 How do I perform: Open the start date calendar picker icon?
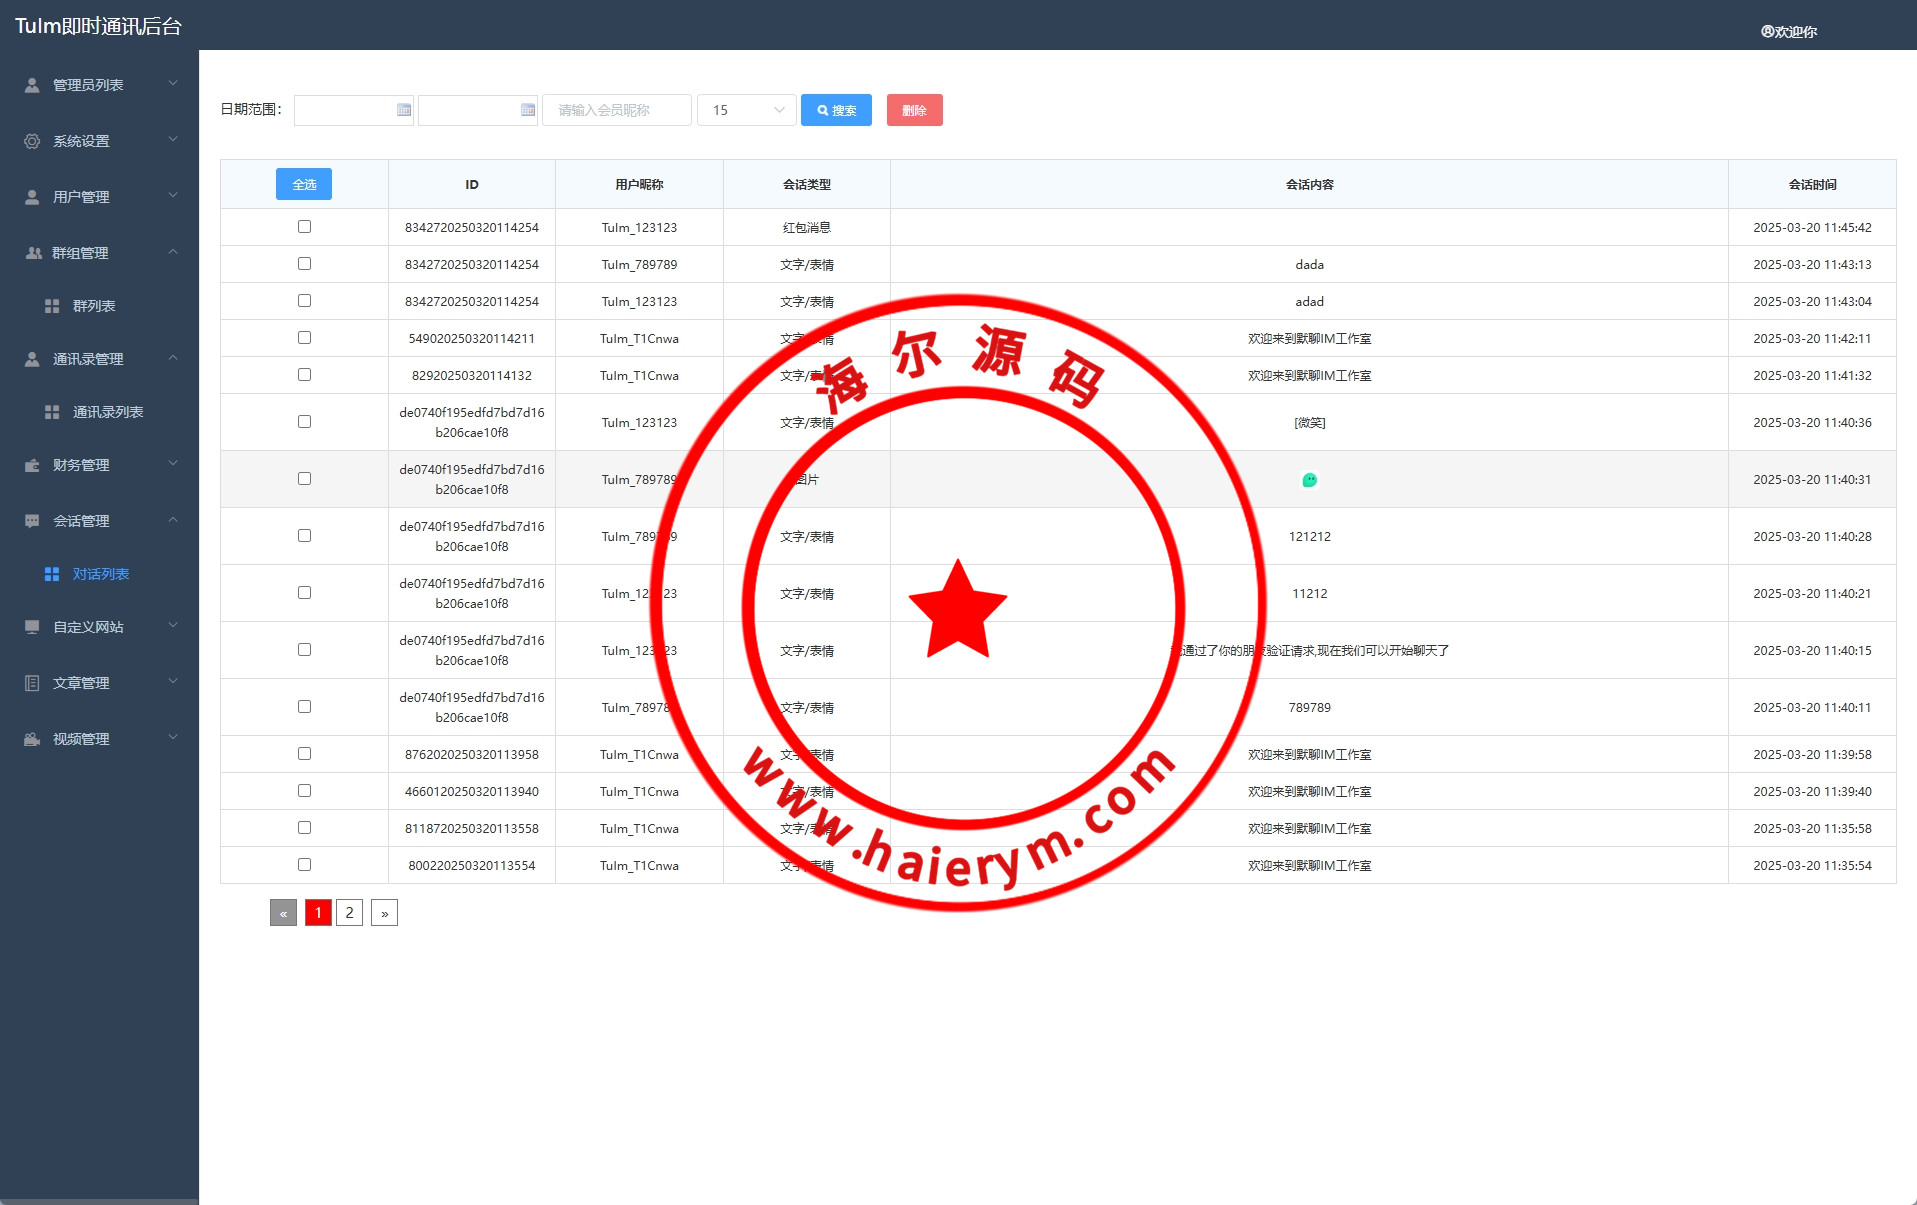point(404,110)
